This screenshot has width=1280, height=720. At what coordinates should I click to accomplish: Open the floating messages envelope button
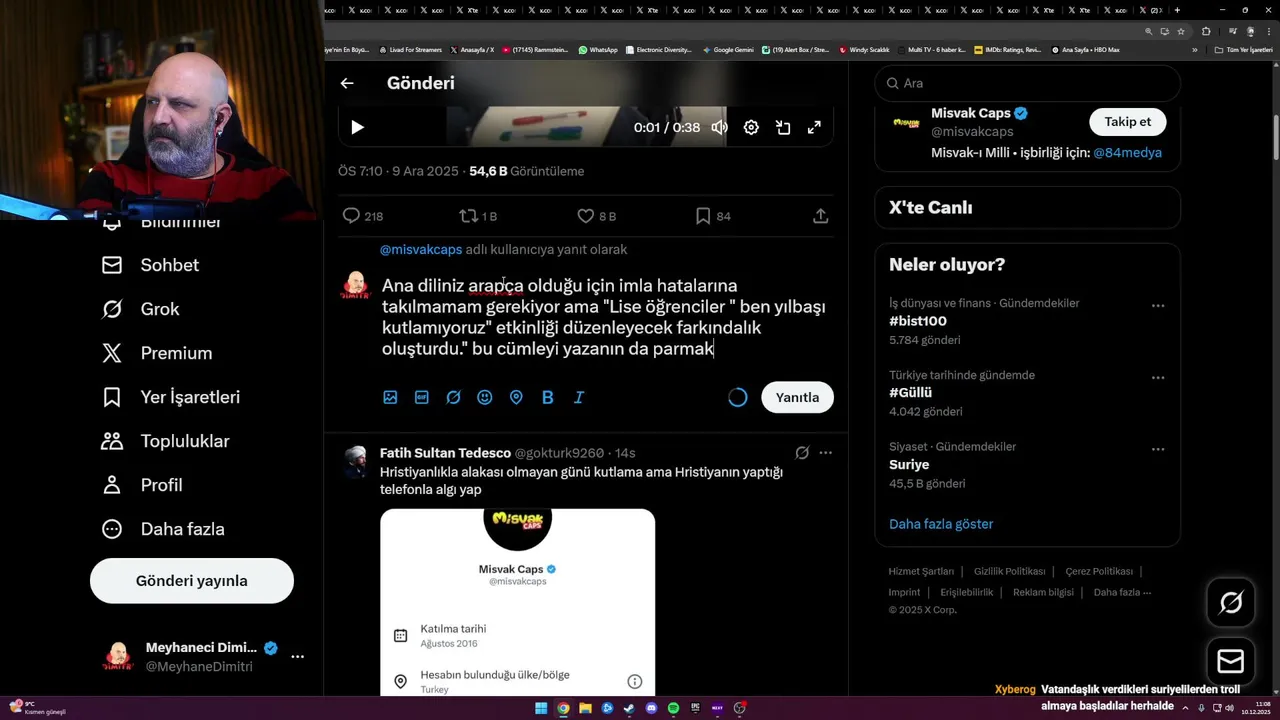pyautogui.click(x=1231, y=661)
